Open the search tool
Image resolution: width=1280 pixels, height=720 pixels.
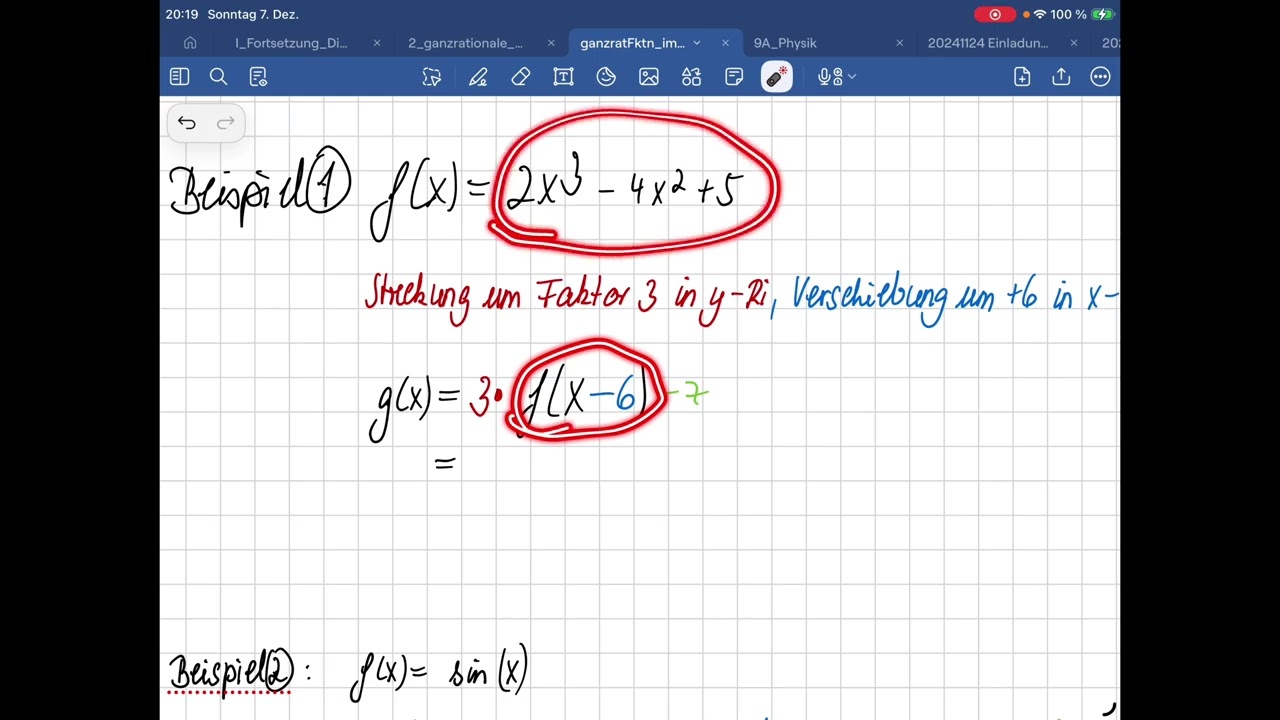218,77
